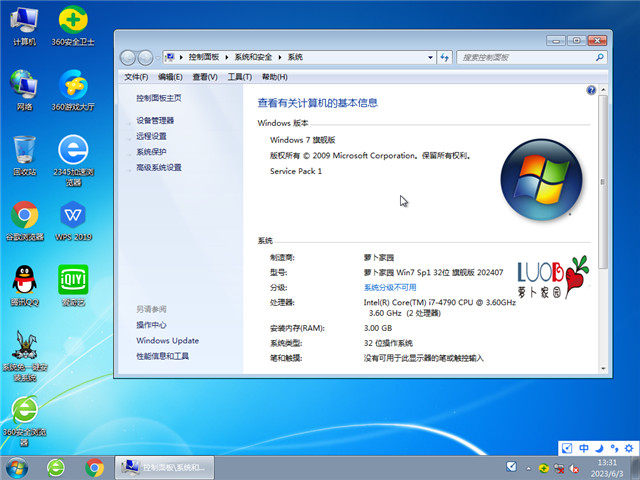Open 远程设置 link
The image size is (640, 480).
click(151, 136)
